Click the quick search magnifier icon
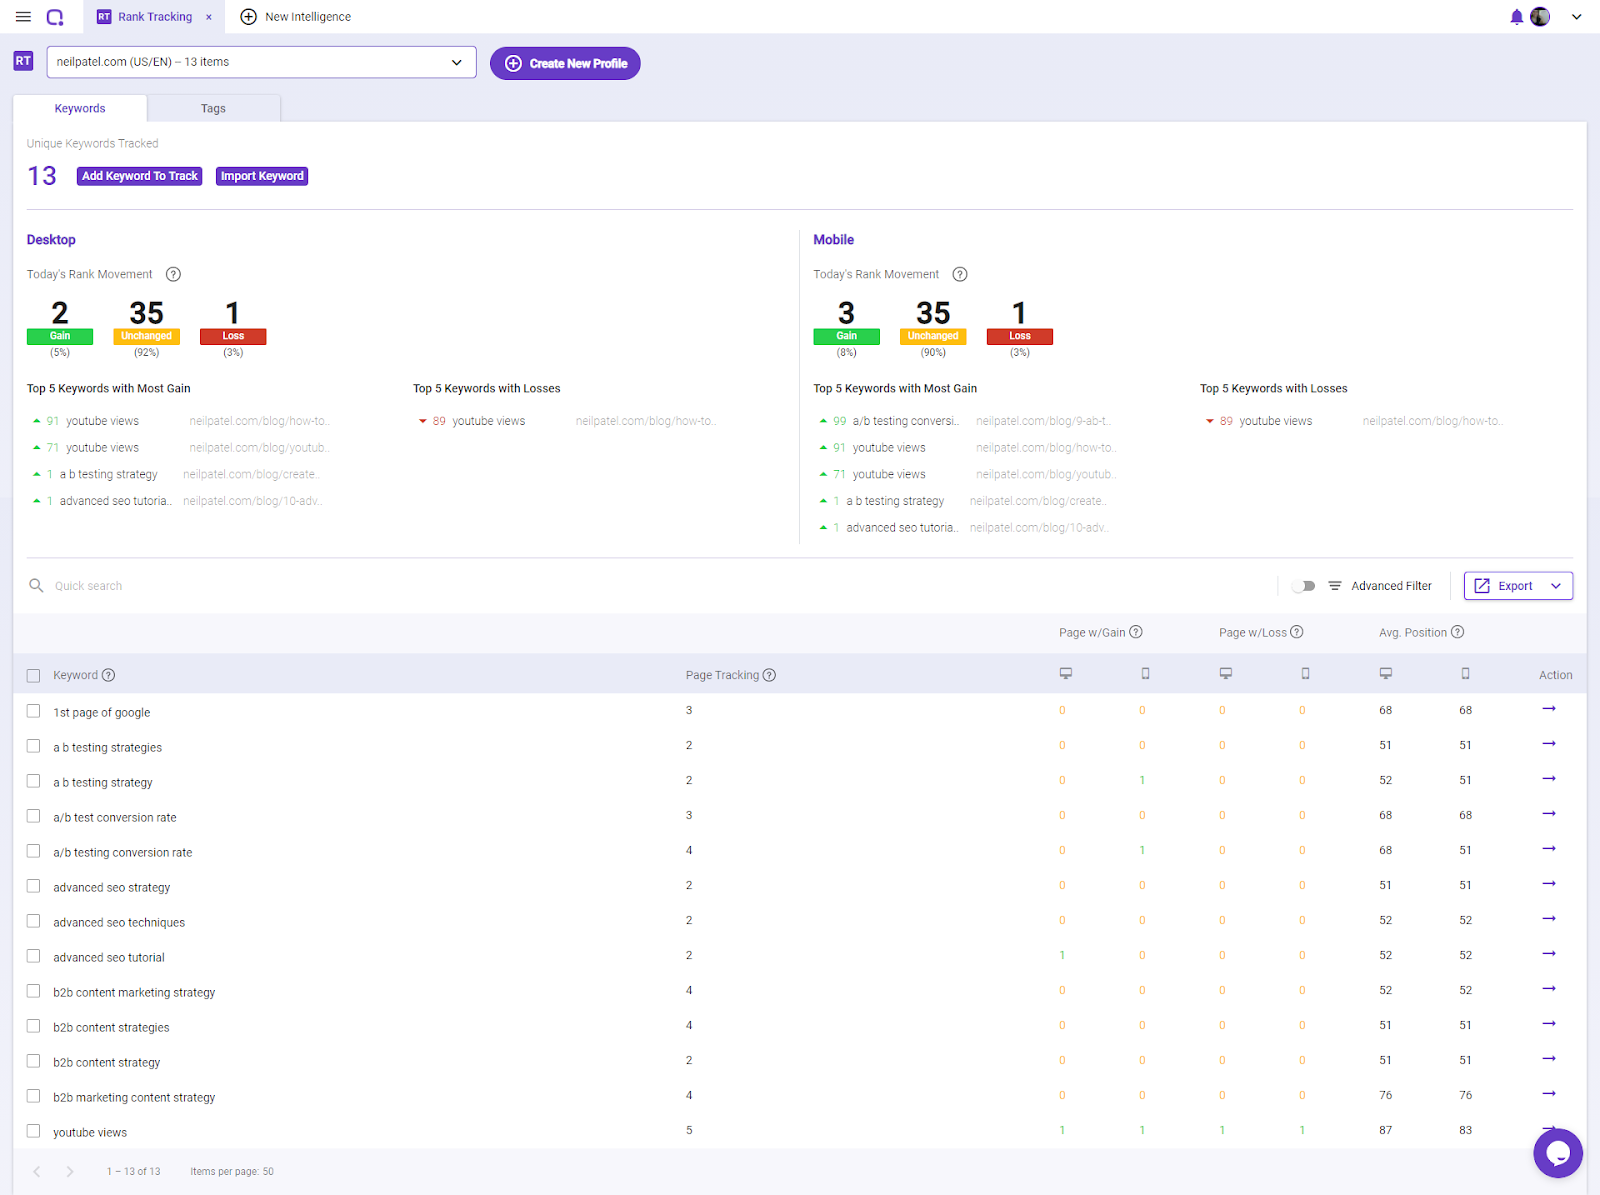This screenshot has width=1600, height=1195. [36, 586]
